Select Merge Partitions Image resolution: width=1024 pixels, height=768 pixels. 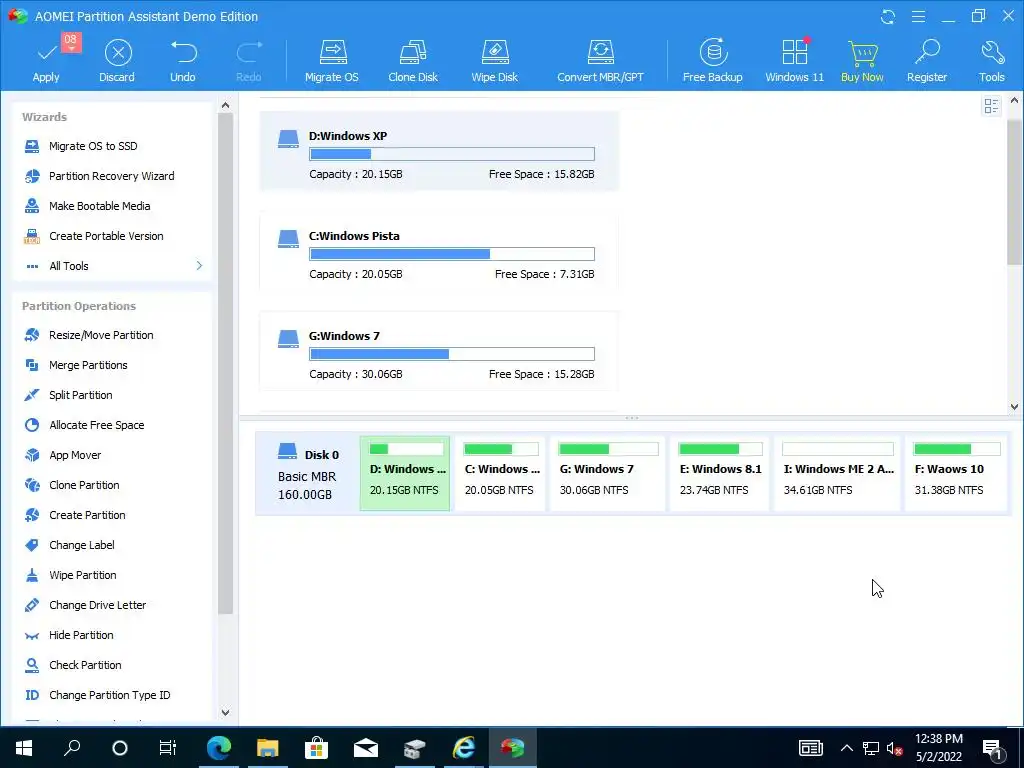pyautogui.click(x=88, y=365)
